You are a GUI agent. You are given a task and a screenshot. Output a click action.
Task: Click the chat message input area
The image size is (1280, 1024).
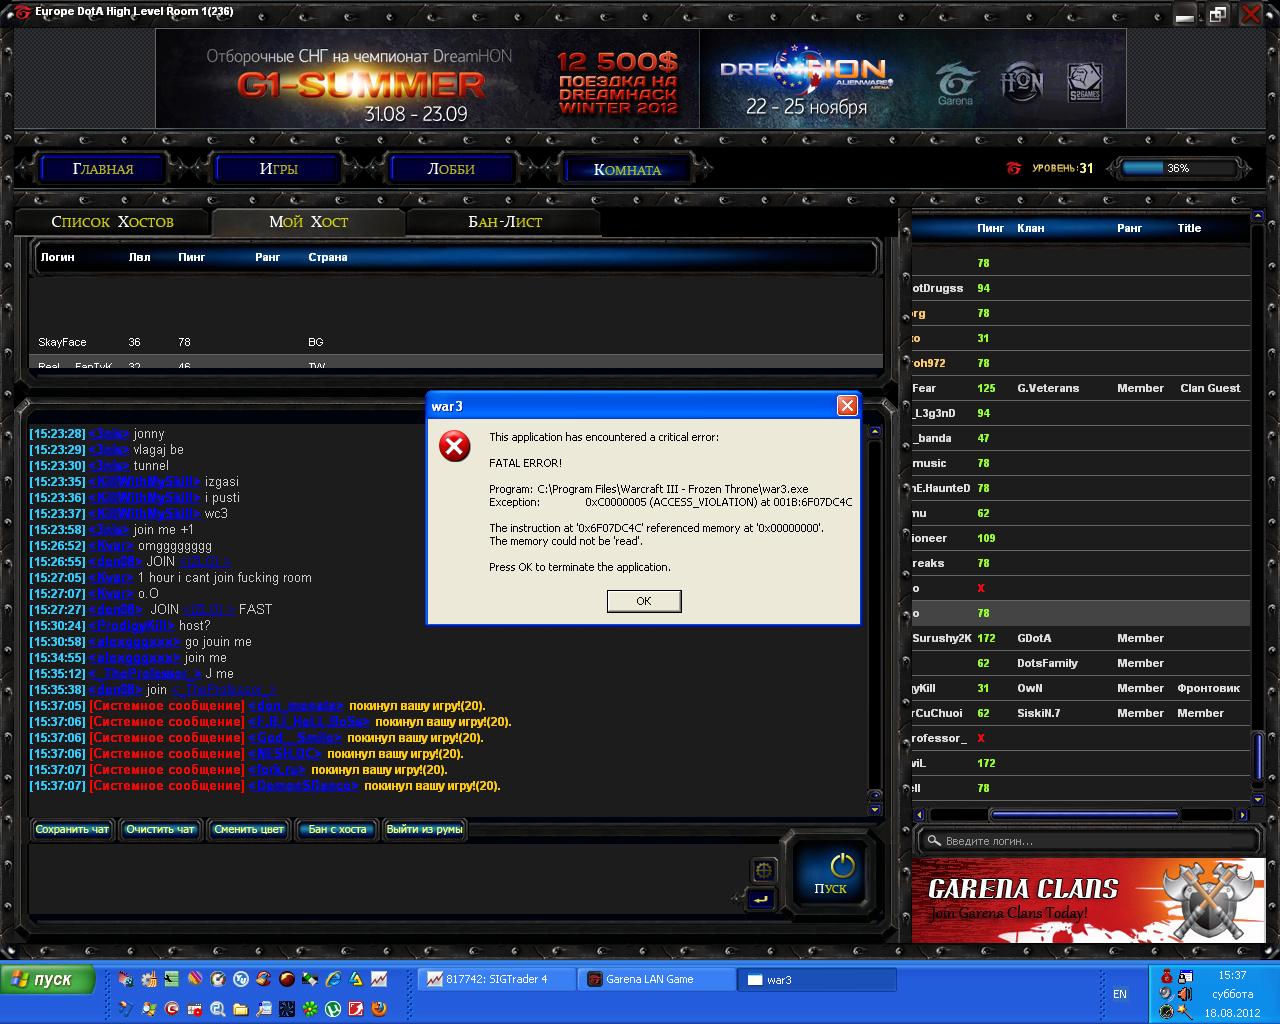tap(387, 880)
